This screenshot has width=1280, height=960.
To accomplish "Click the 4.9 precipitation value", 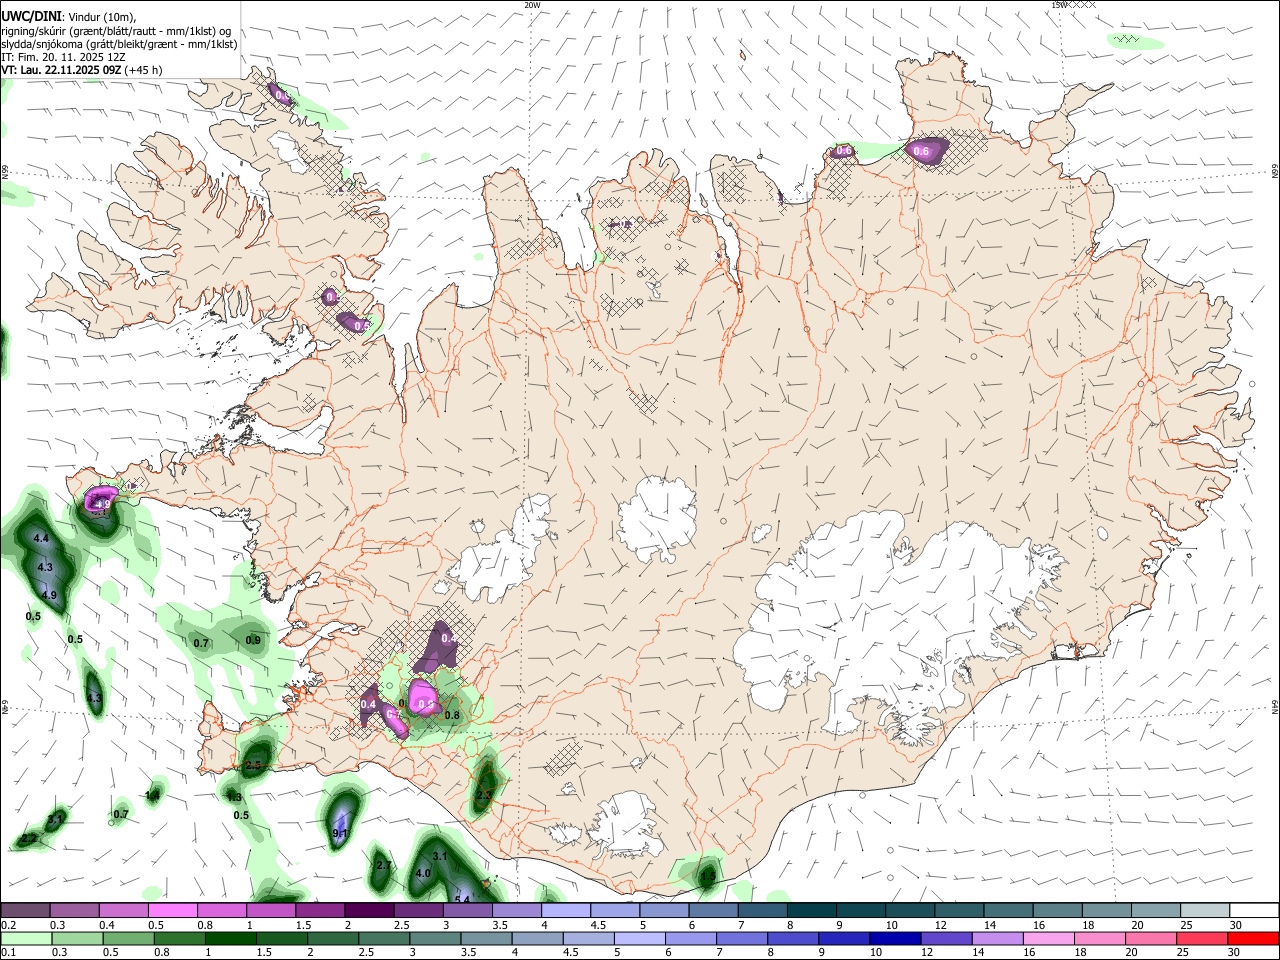I will (x=49, y=595).
